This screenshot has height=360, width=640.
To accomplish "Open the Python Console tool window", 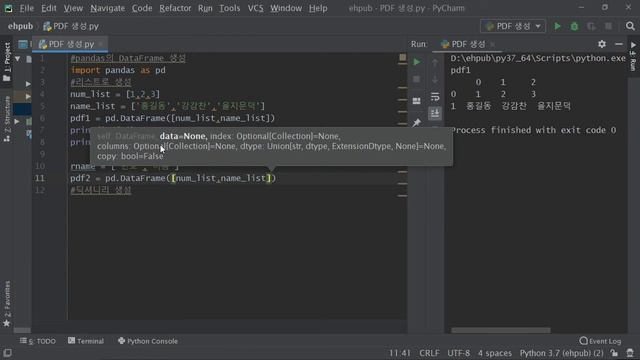I will (148, 341).
